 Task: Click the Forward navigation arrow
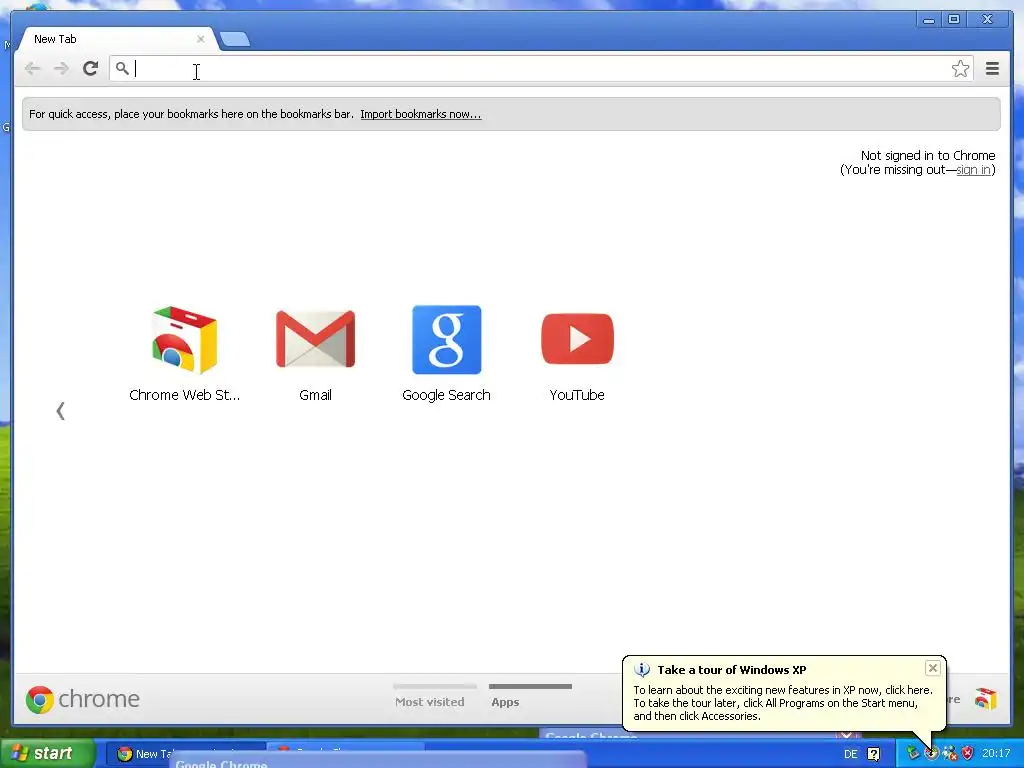point(61,69)
